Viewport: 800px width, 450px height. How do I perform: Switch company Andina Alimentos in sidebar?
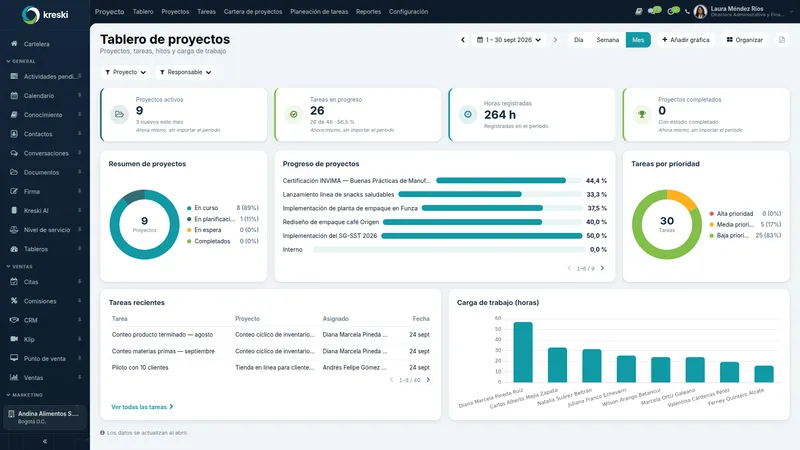45,417
